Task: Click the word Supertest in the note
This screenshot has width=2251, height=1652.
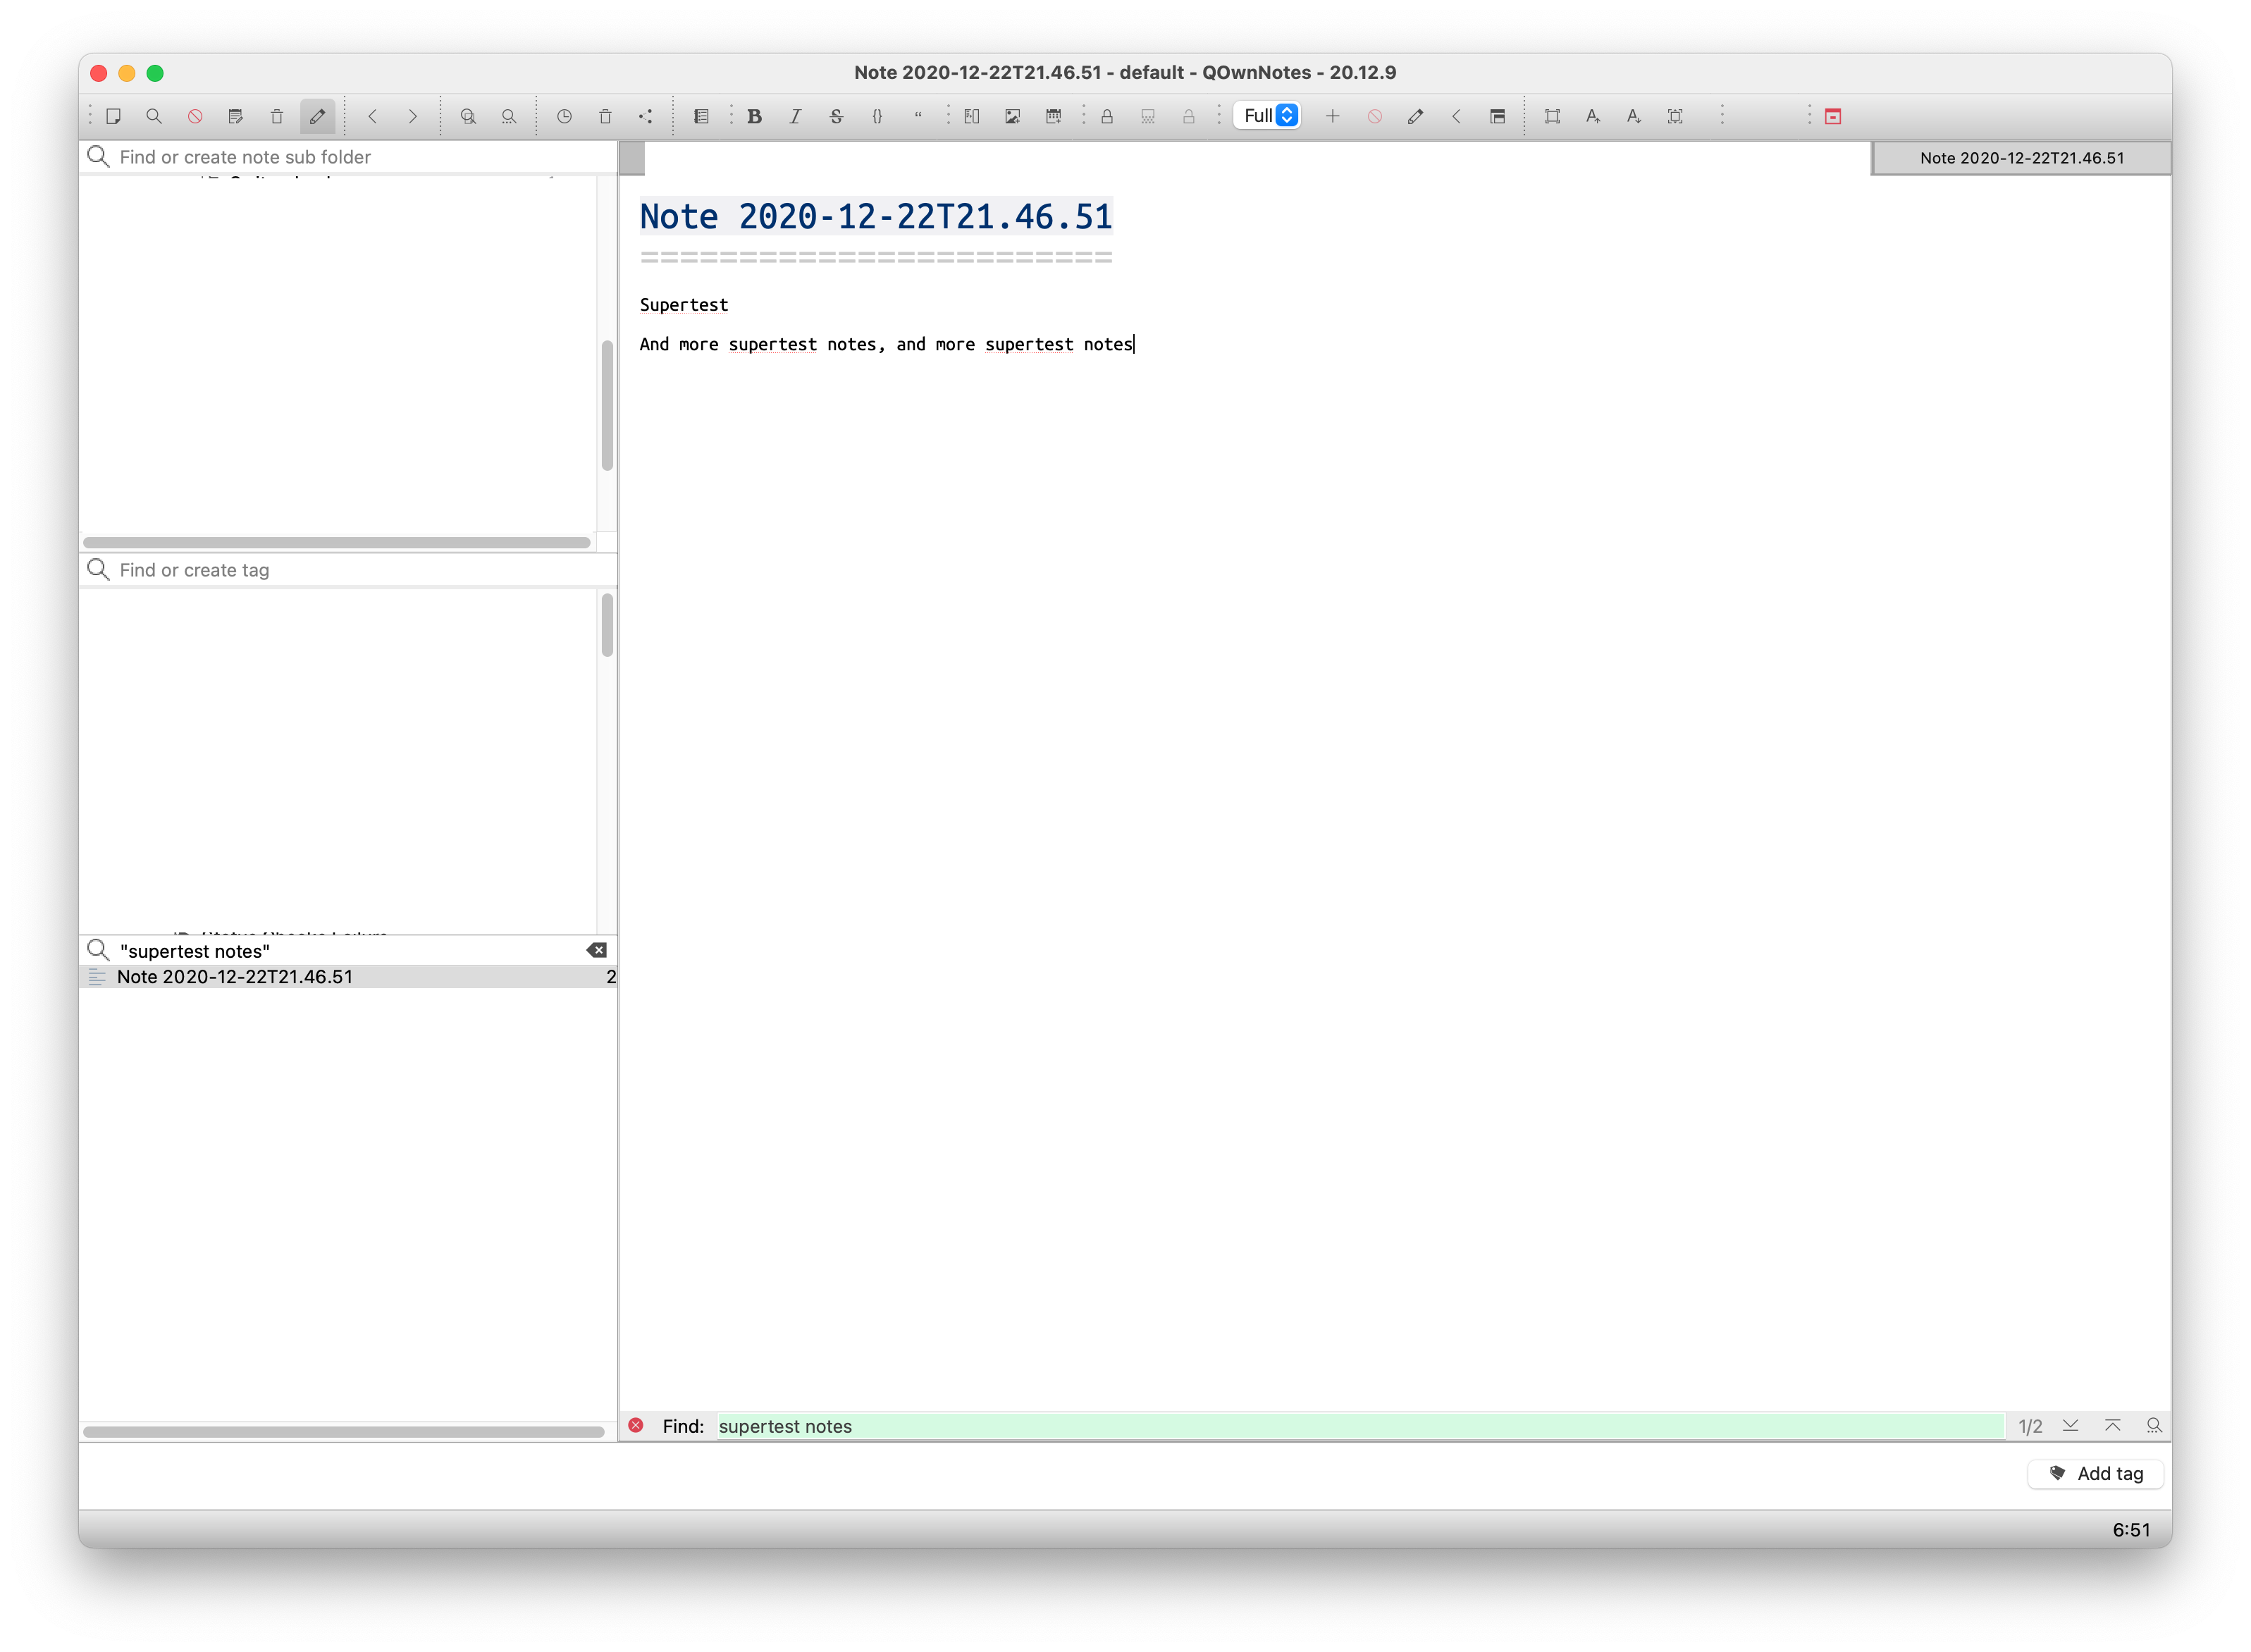Action: [x=684, y=305]
